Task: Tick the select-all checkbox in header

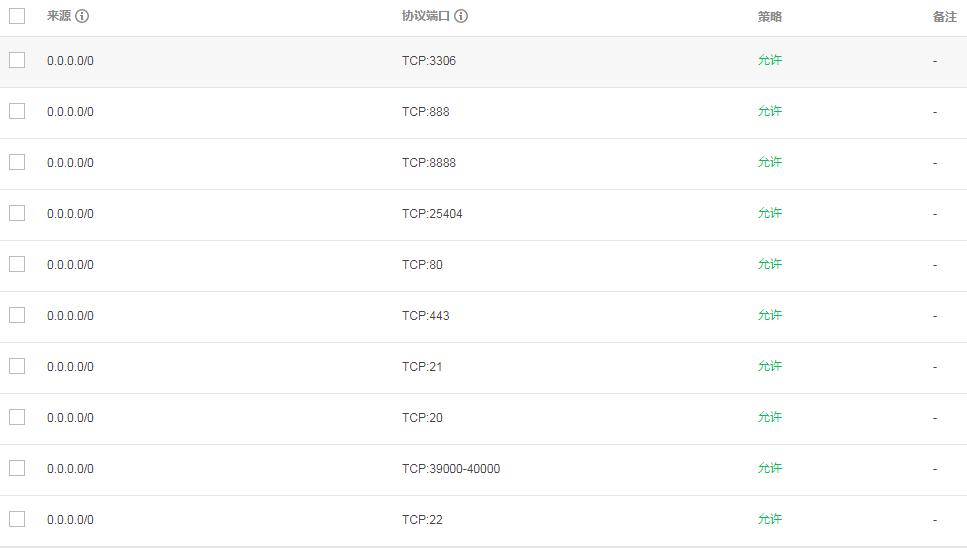Action: 17,16
